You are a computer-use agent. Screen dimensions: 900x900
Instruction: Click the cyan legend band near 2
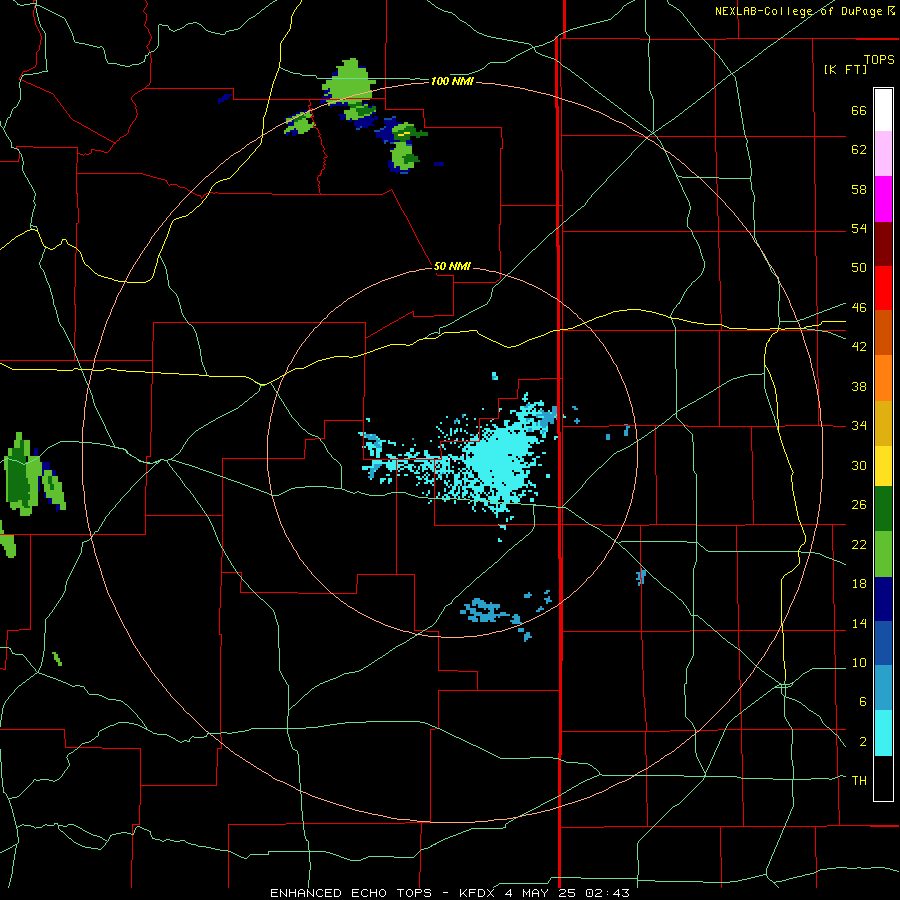pyautogui.click(x=883, y=733)
